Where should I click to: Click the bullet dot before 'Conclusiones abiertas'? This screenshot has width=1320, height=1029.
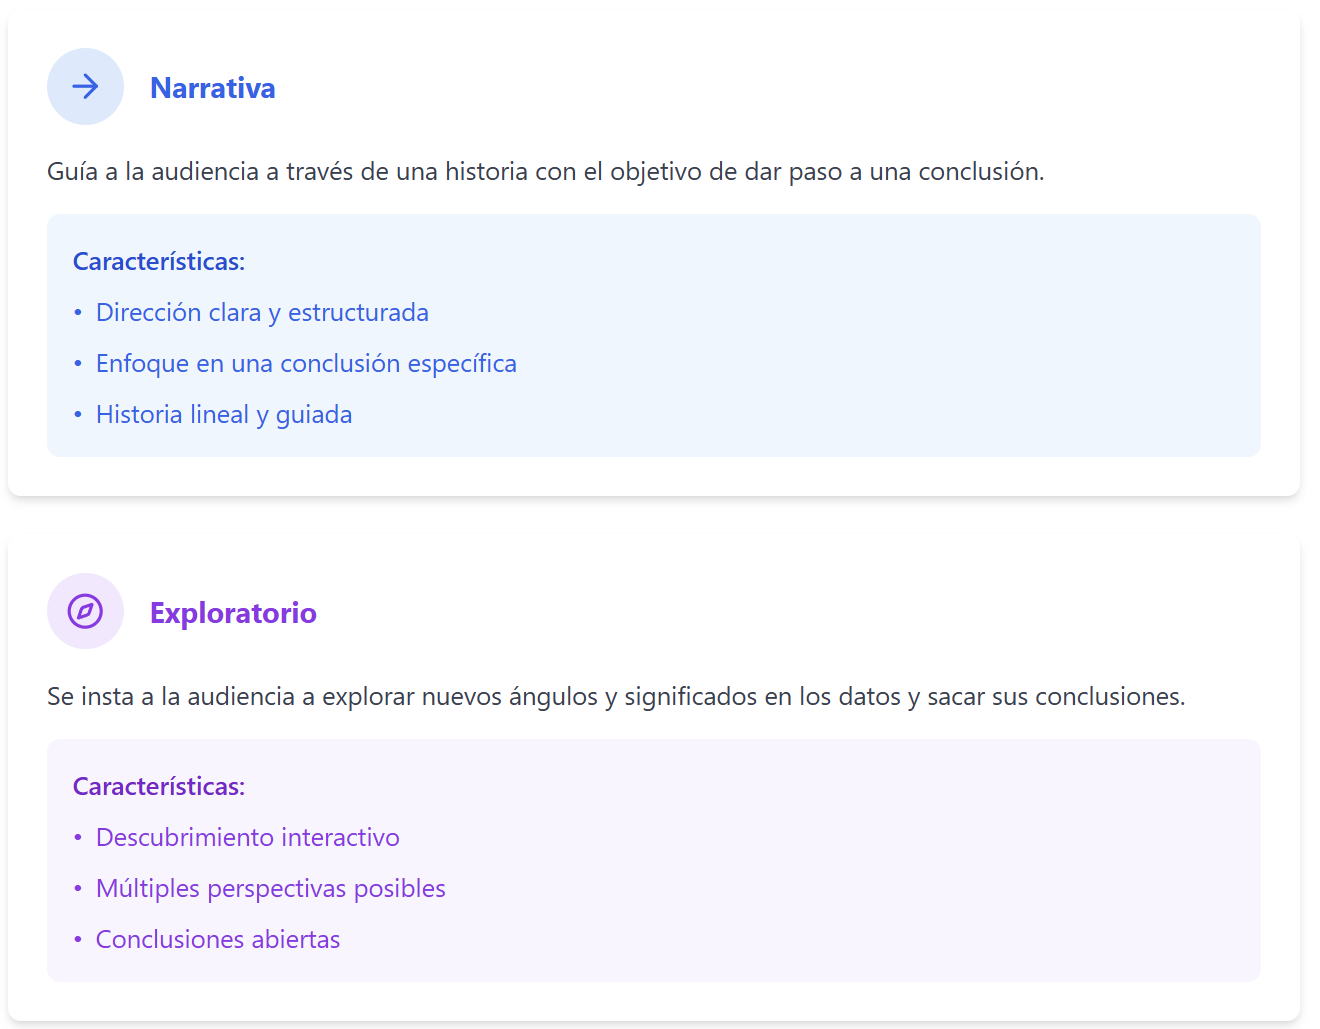(78, 940)
